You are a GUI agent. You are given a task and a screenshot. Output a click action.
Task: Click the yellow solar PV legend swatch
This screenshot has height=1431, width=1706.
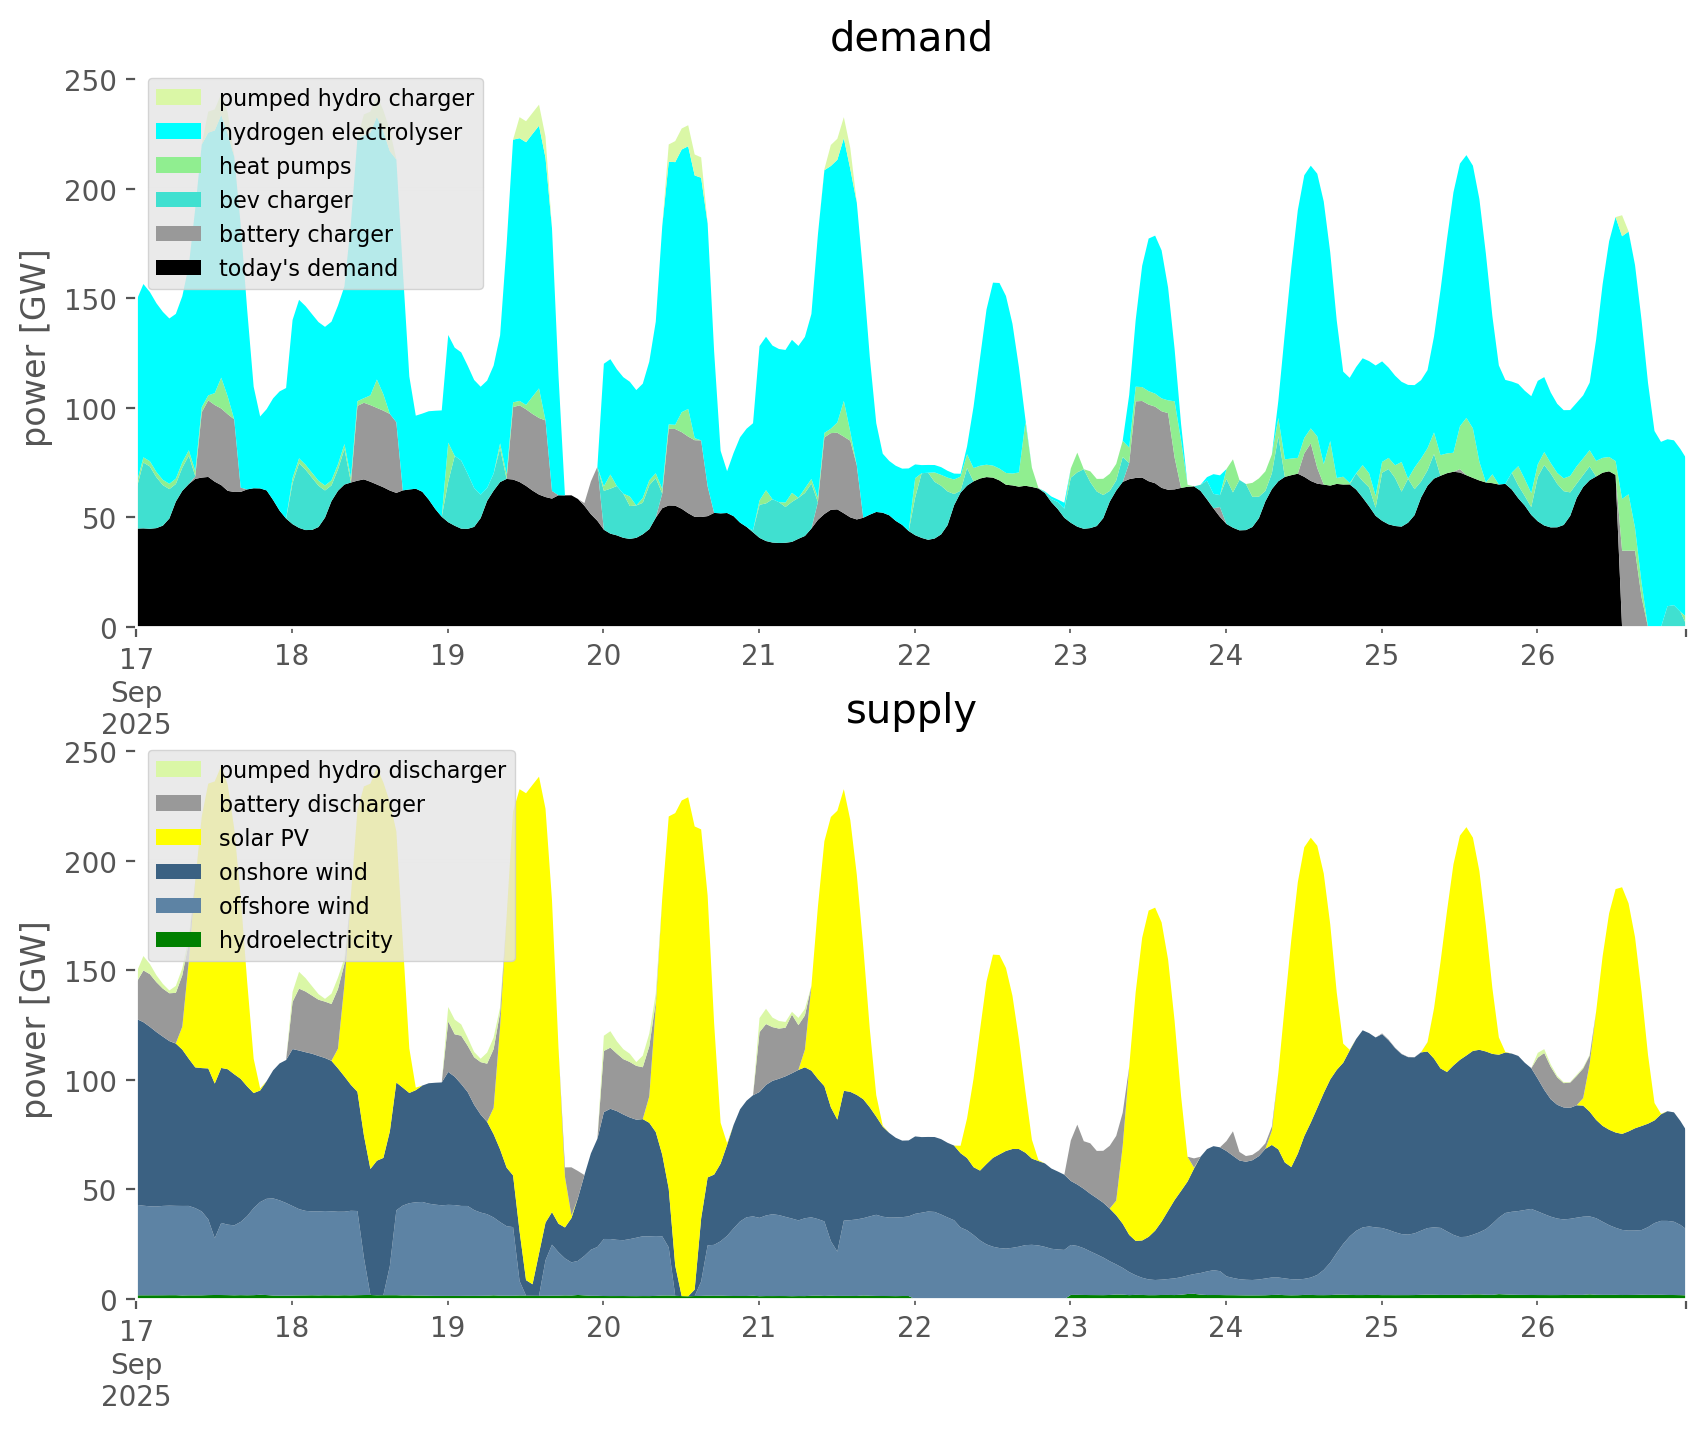[x=180, y=838]
